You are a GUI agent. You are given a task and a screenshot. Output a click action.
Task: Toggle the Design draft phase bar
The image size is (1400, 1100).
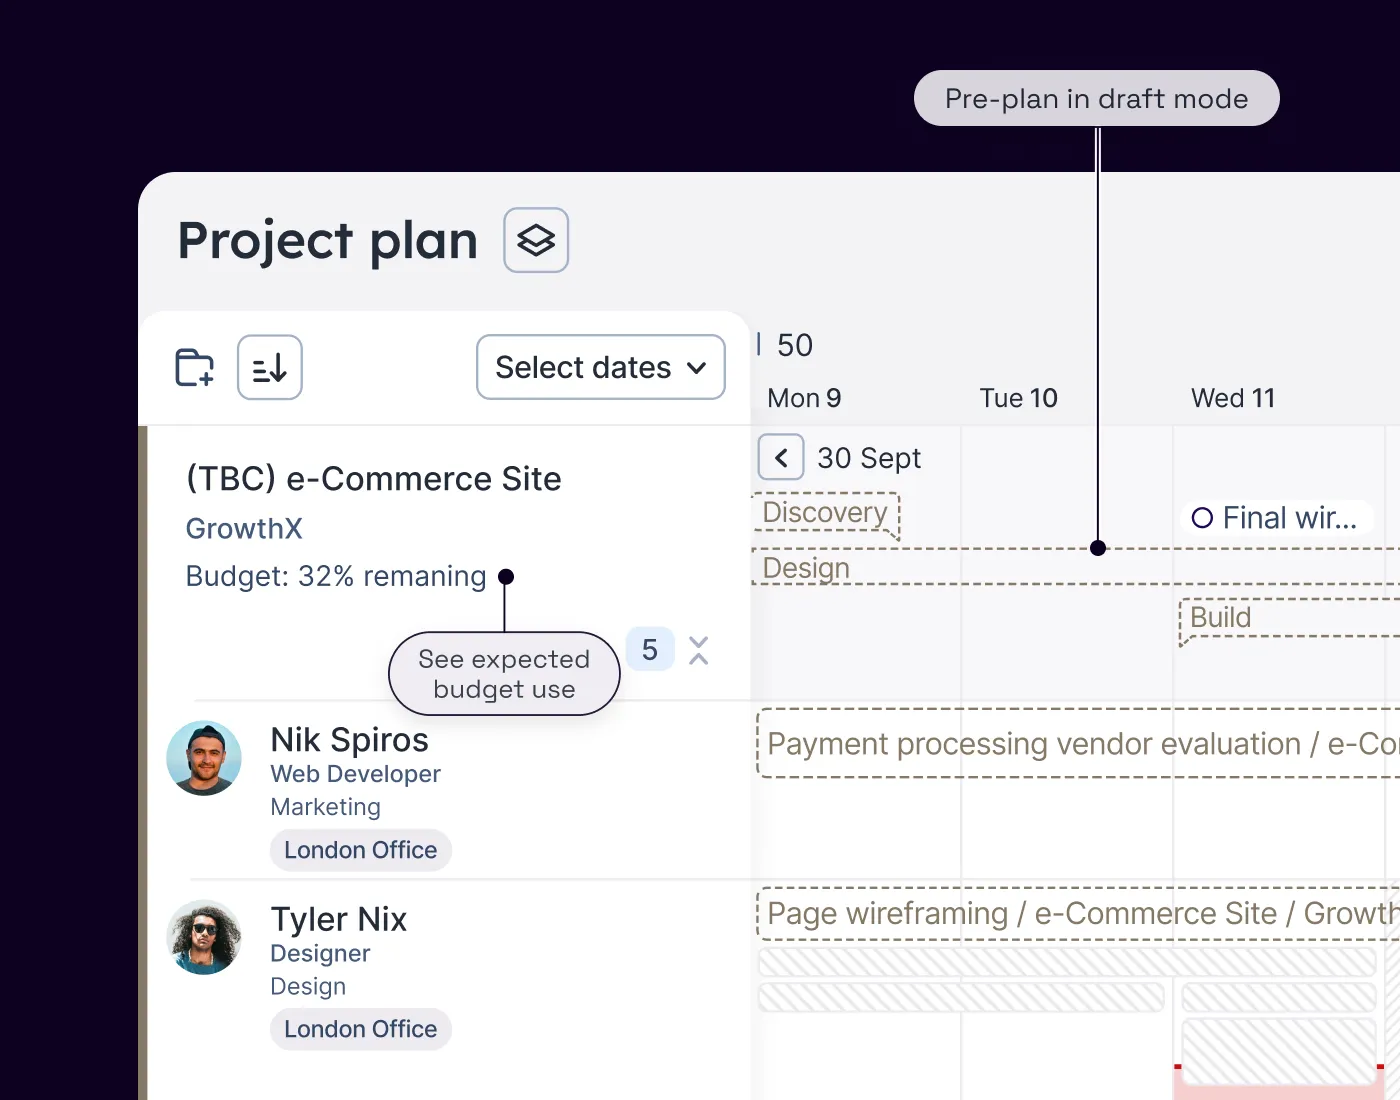806,568
